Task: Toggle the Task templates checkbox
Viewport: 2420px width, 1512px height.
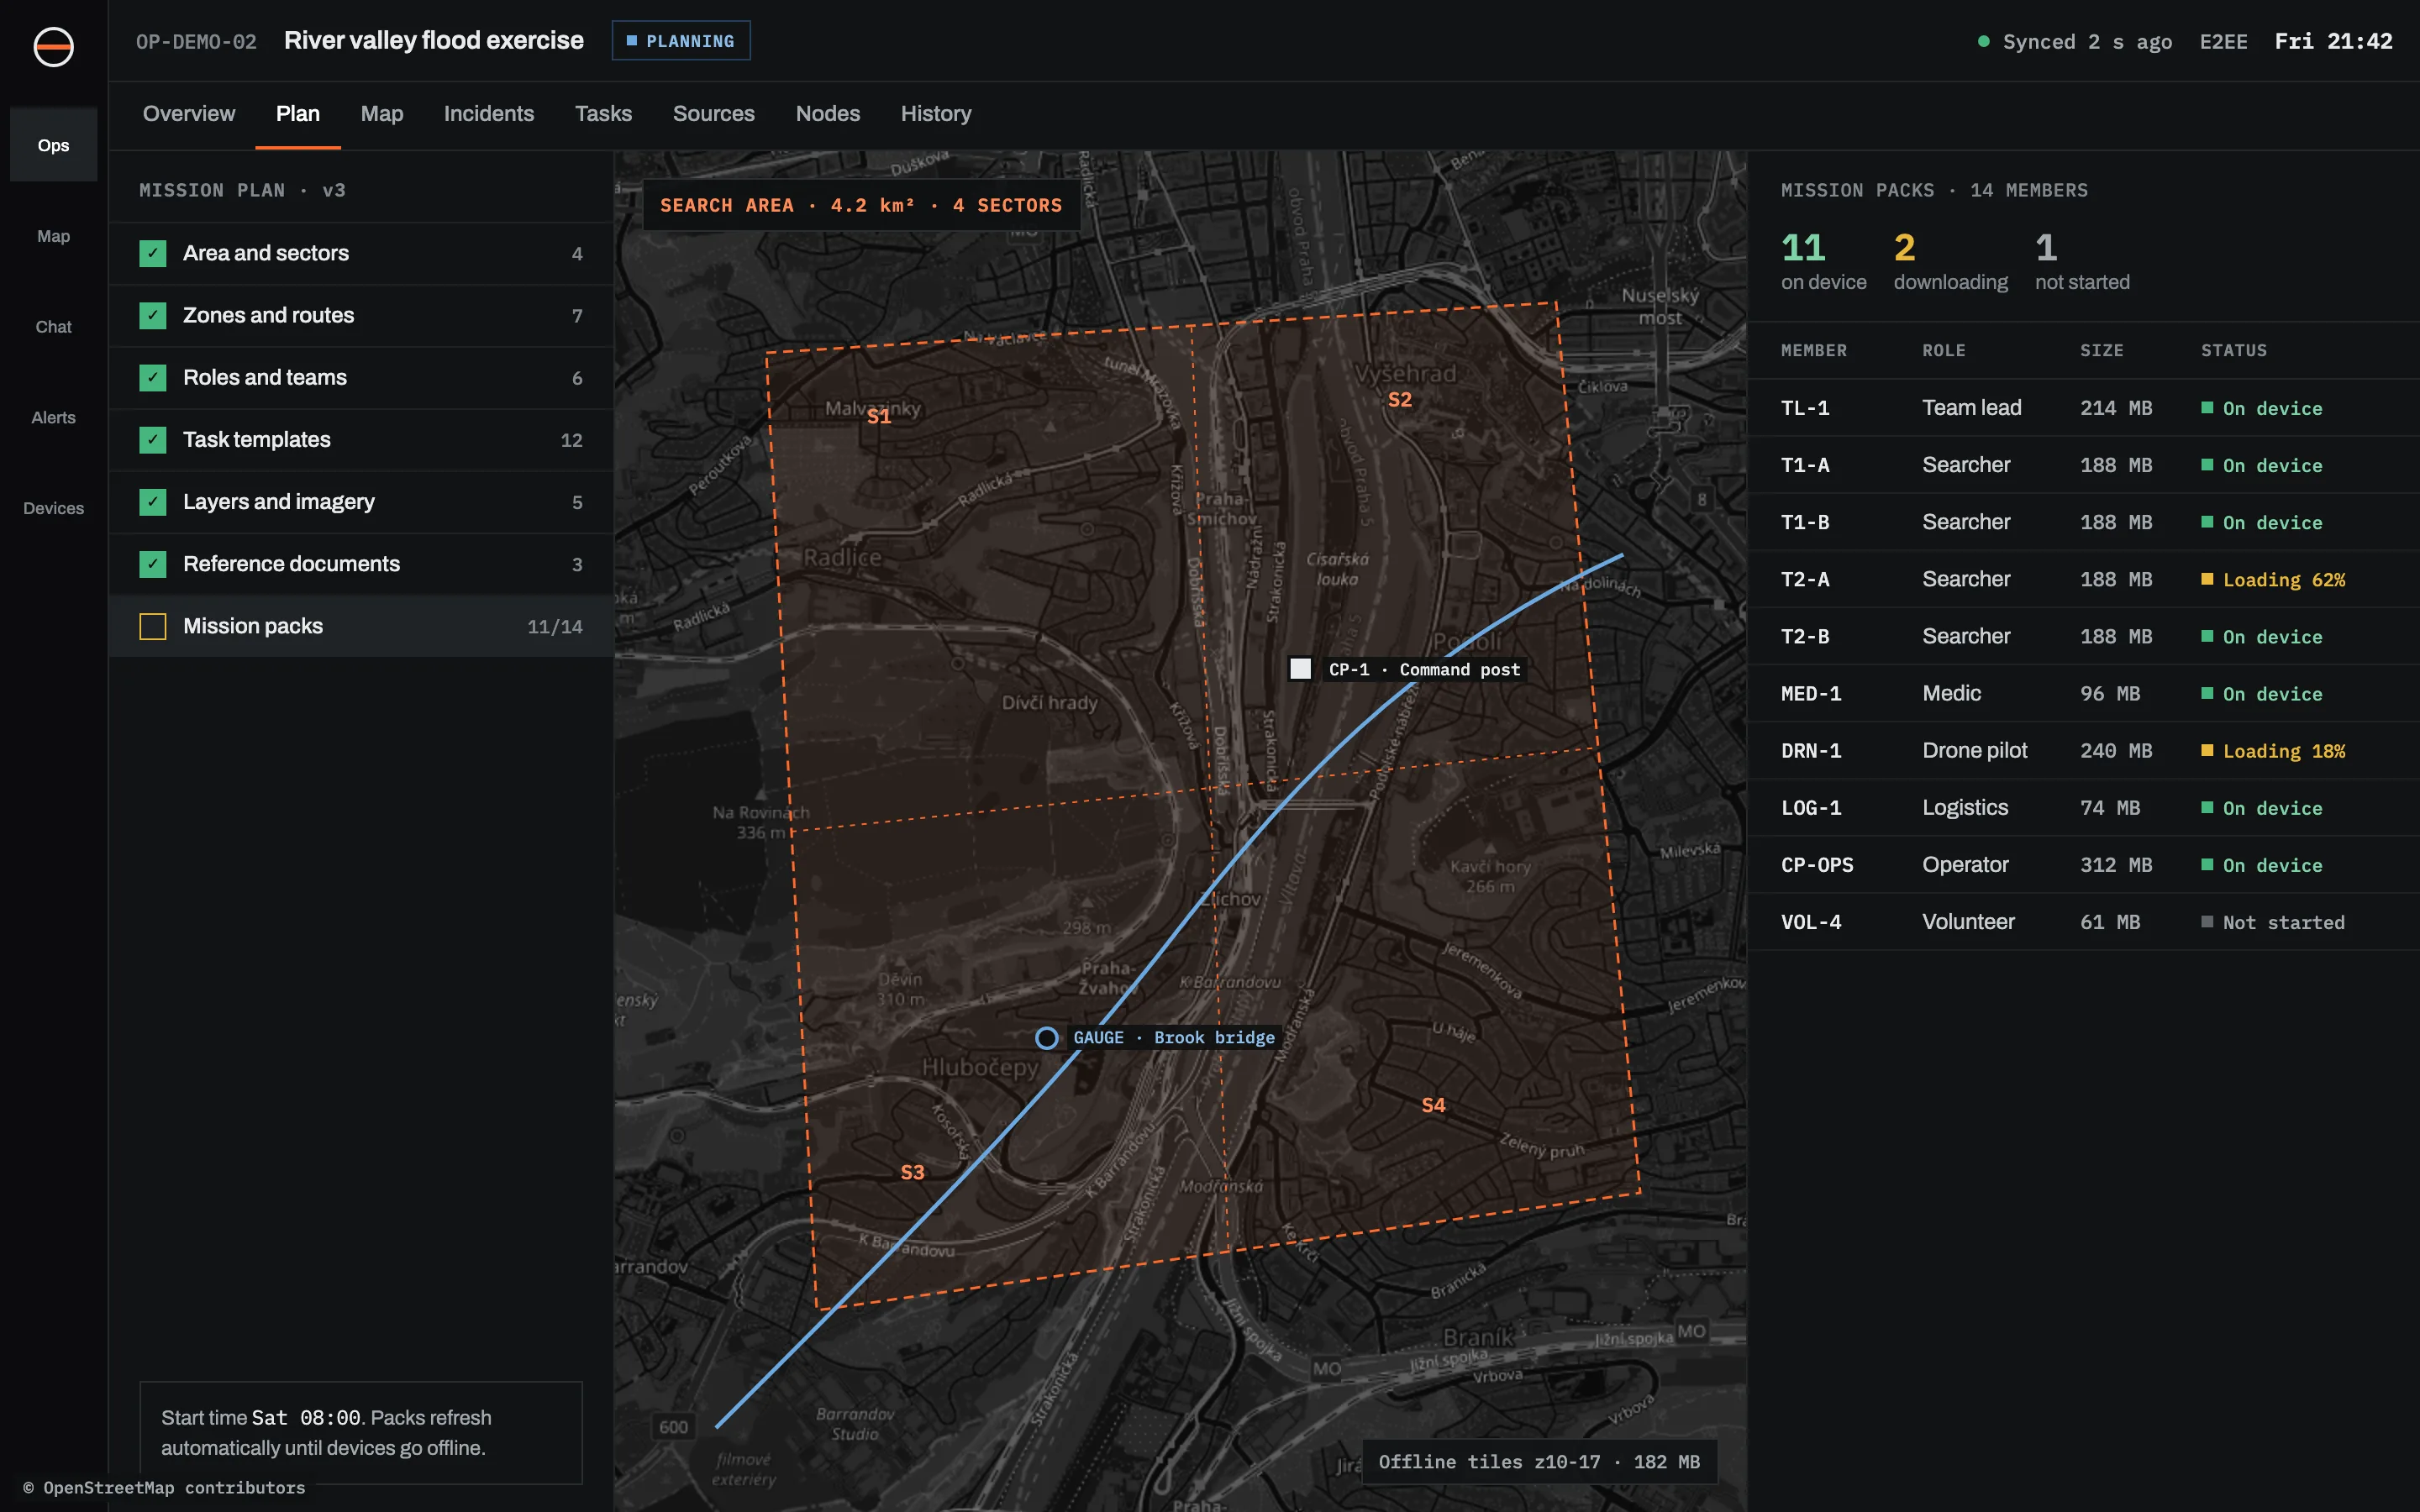Action: [x=153, y=439]
